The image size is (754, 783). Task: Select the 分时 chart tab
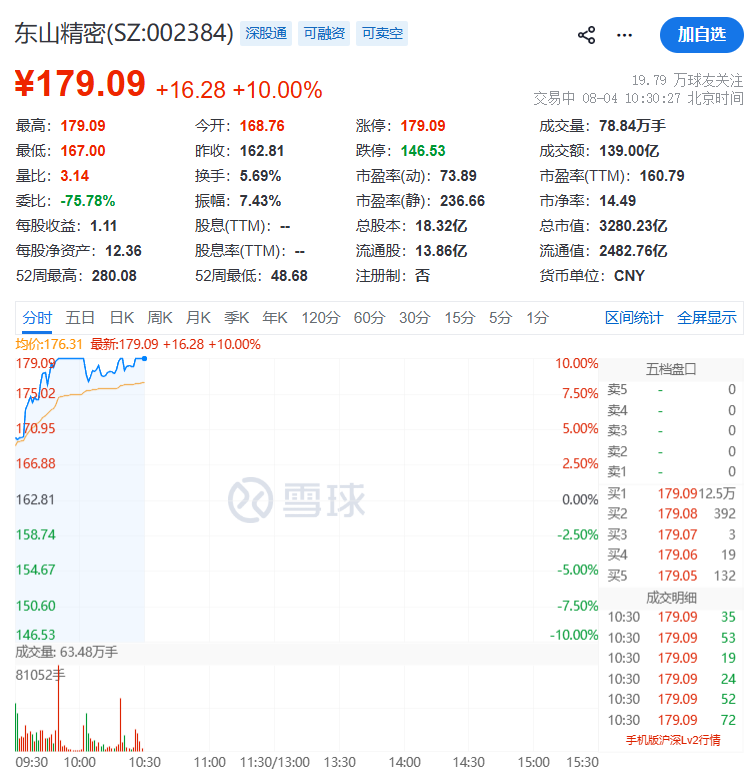pos(37,318)
